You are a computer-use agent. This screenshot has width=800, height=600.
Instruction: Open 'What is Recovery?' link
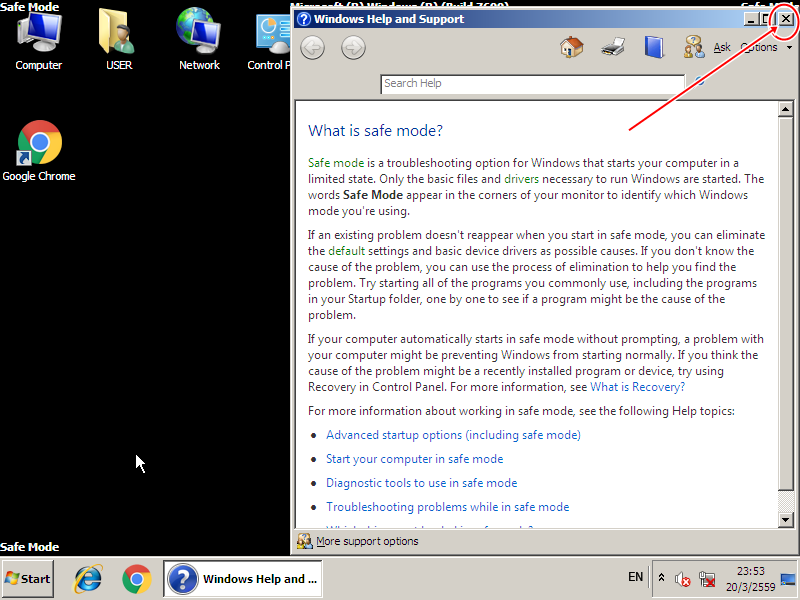[x=637, y=387]
